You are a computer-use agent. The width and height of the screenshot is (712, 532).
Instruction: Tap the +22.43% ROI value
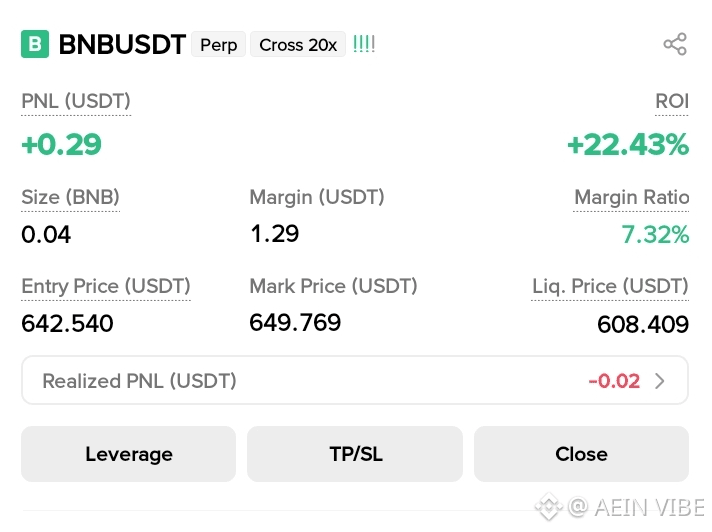(x=628, y=144)
